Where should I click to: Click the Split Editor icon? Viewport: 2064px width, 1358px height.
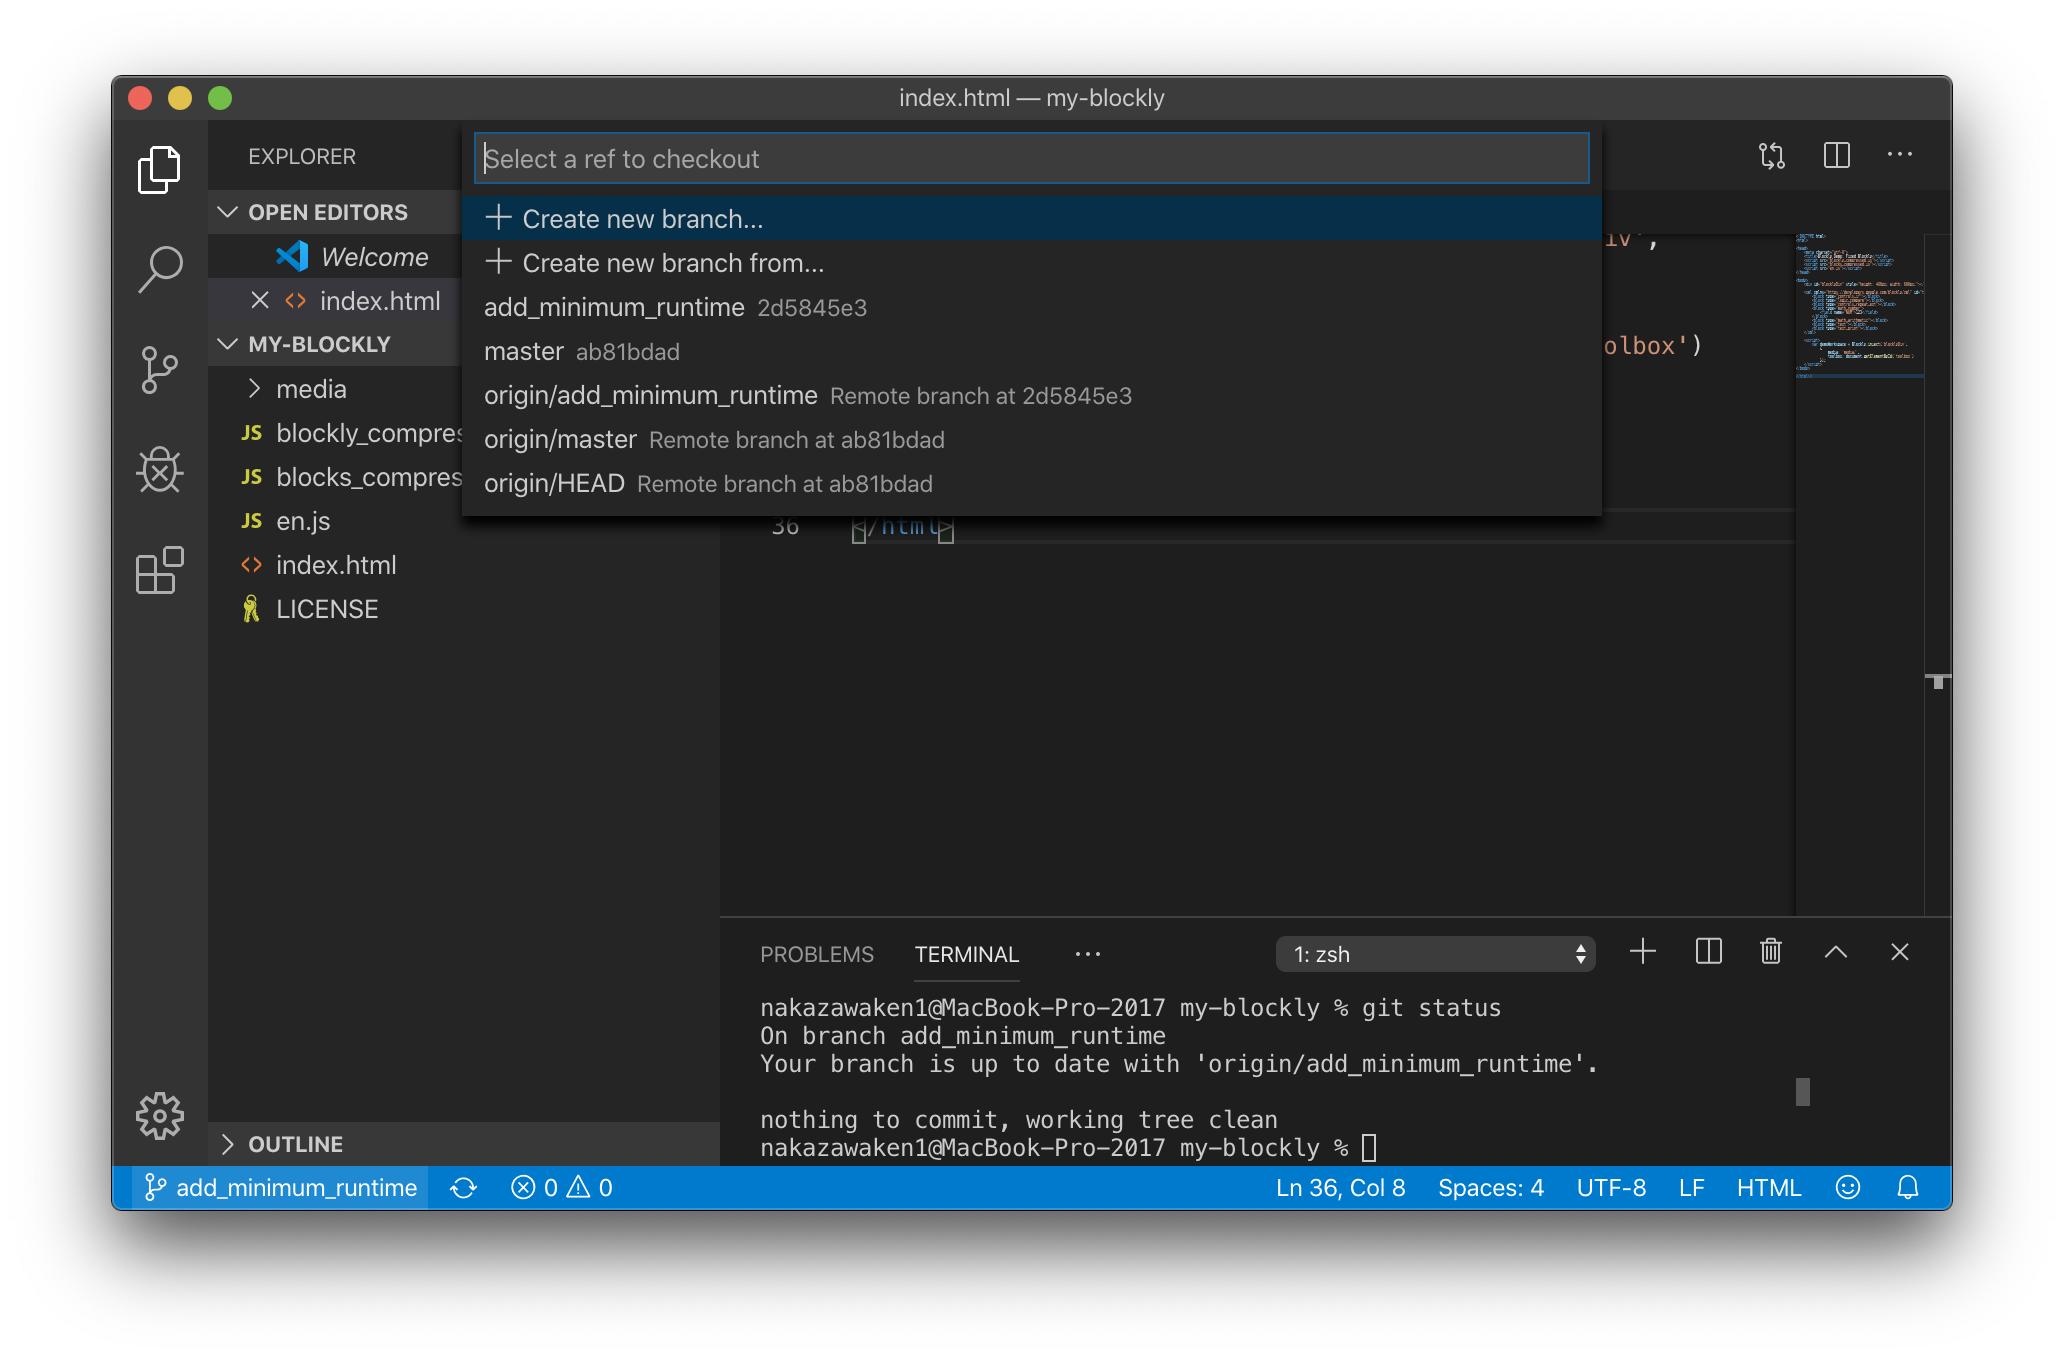[1836, 155]
